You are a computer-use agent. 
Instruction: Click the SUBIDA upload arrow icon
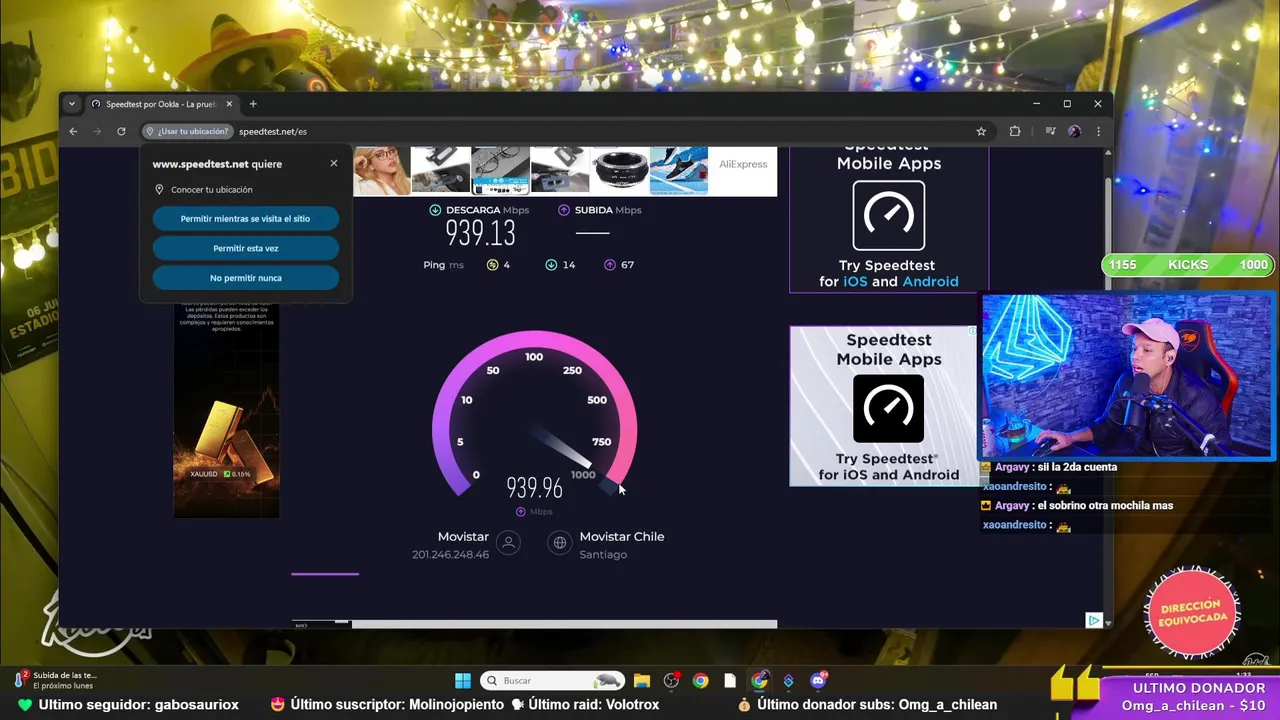coord(564,210)
